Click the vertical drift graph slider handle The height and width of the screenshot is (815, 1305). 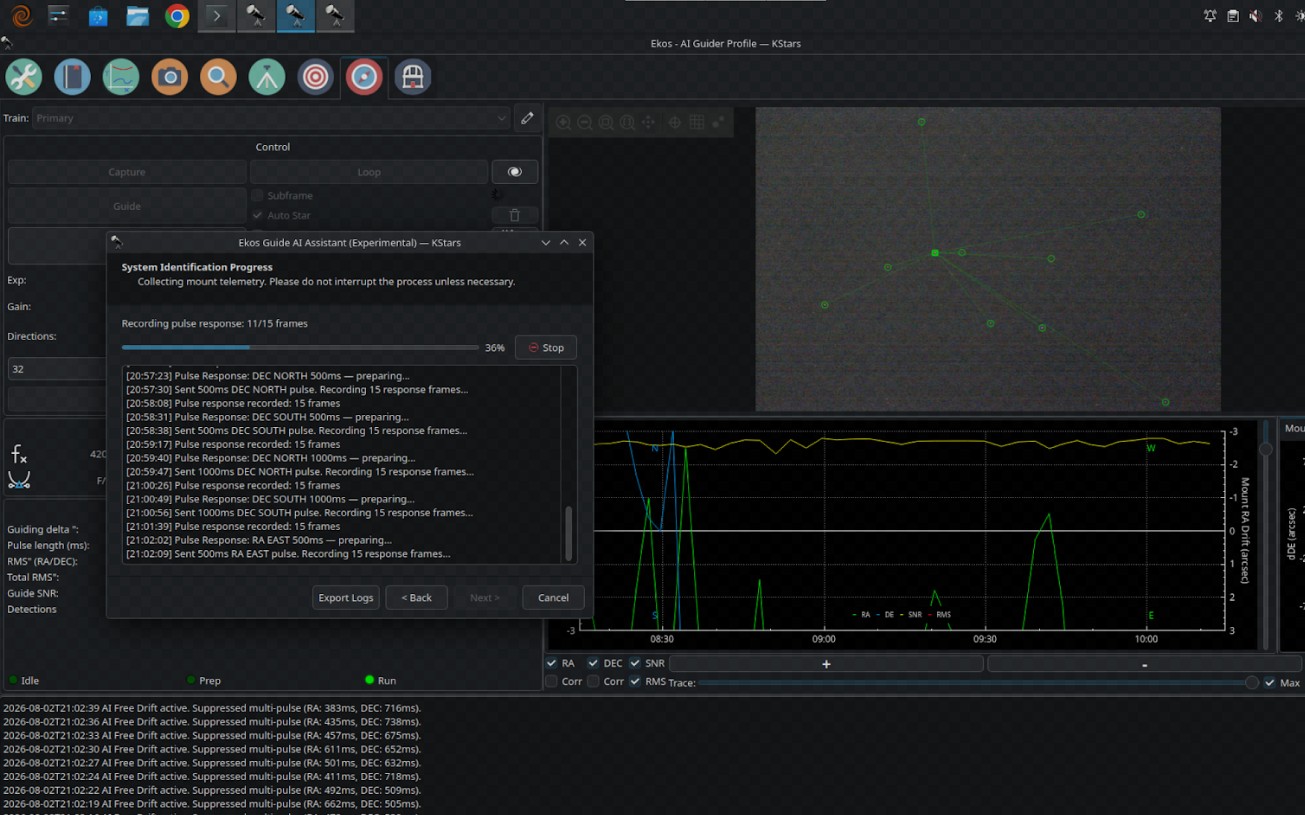point(1266,450)
